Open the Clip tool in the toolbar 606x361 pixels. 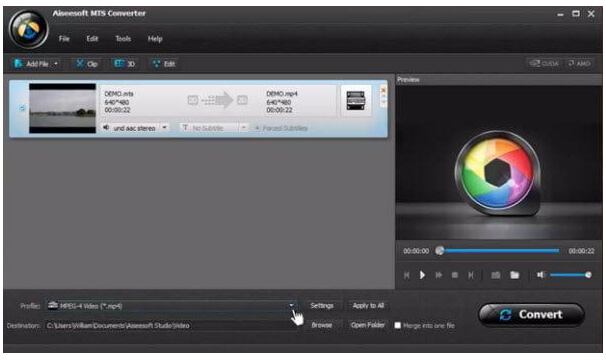[87, 64]
